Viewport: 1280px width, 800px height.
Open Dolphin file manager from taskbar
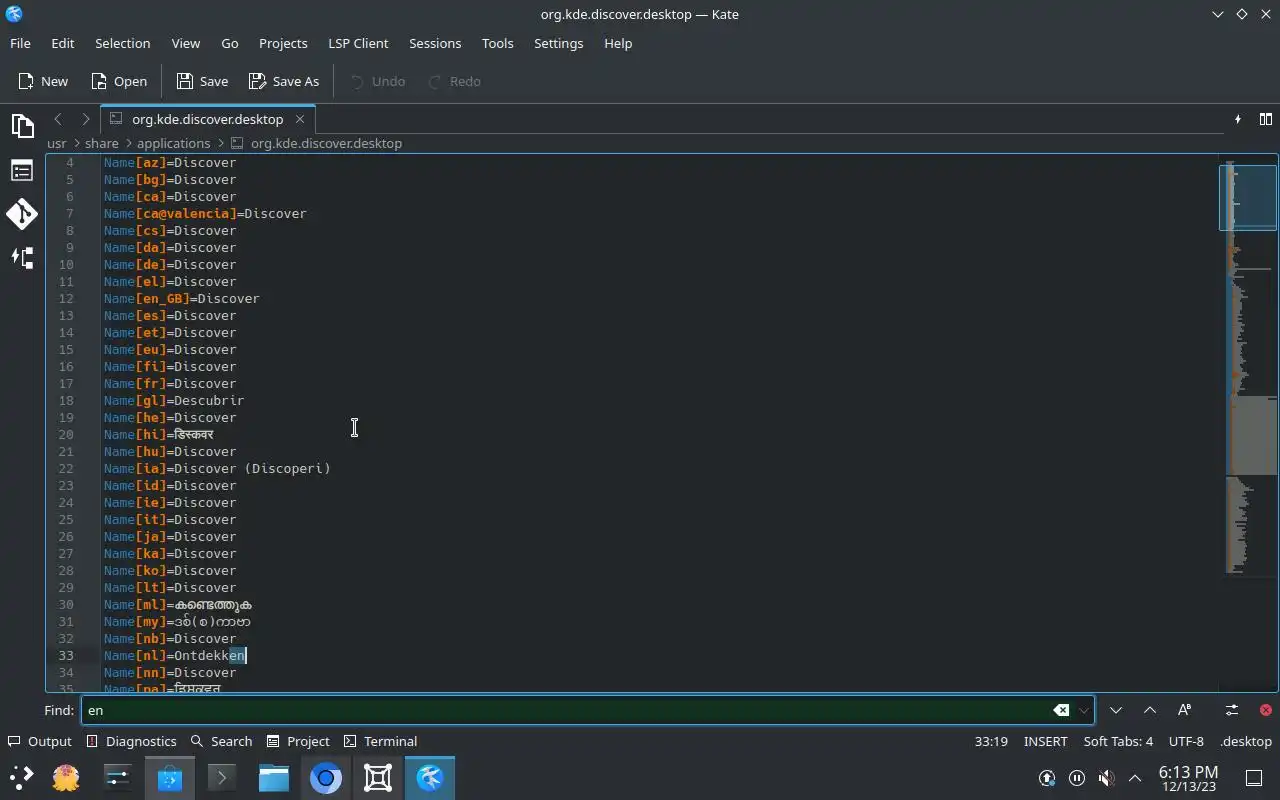[274, 778]
